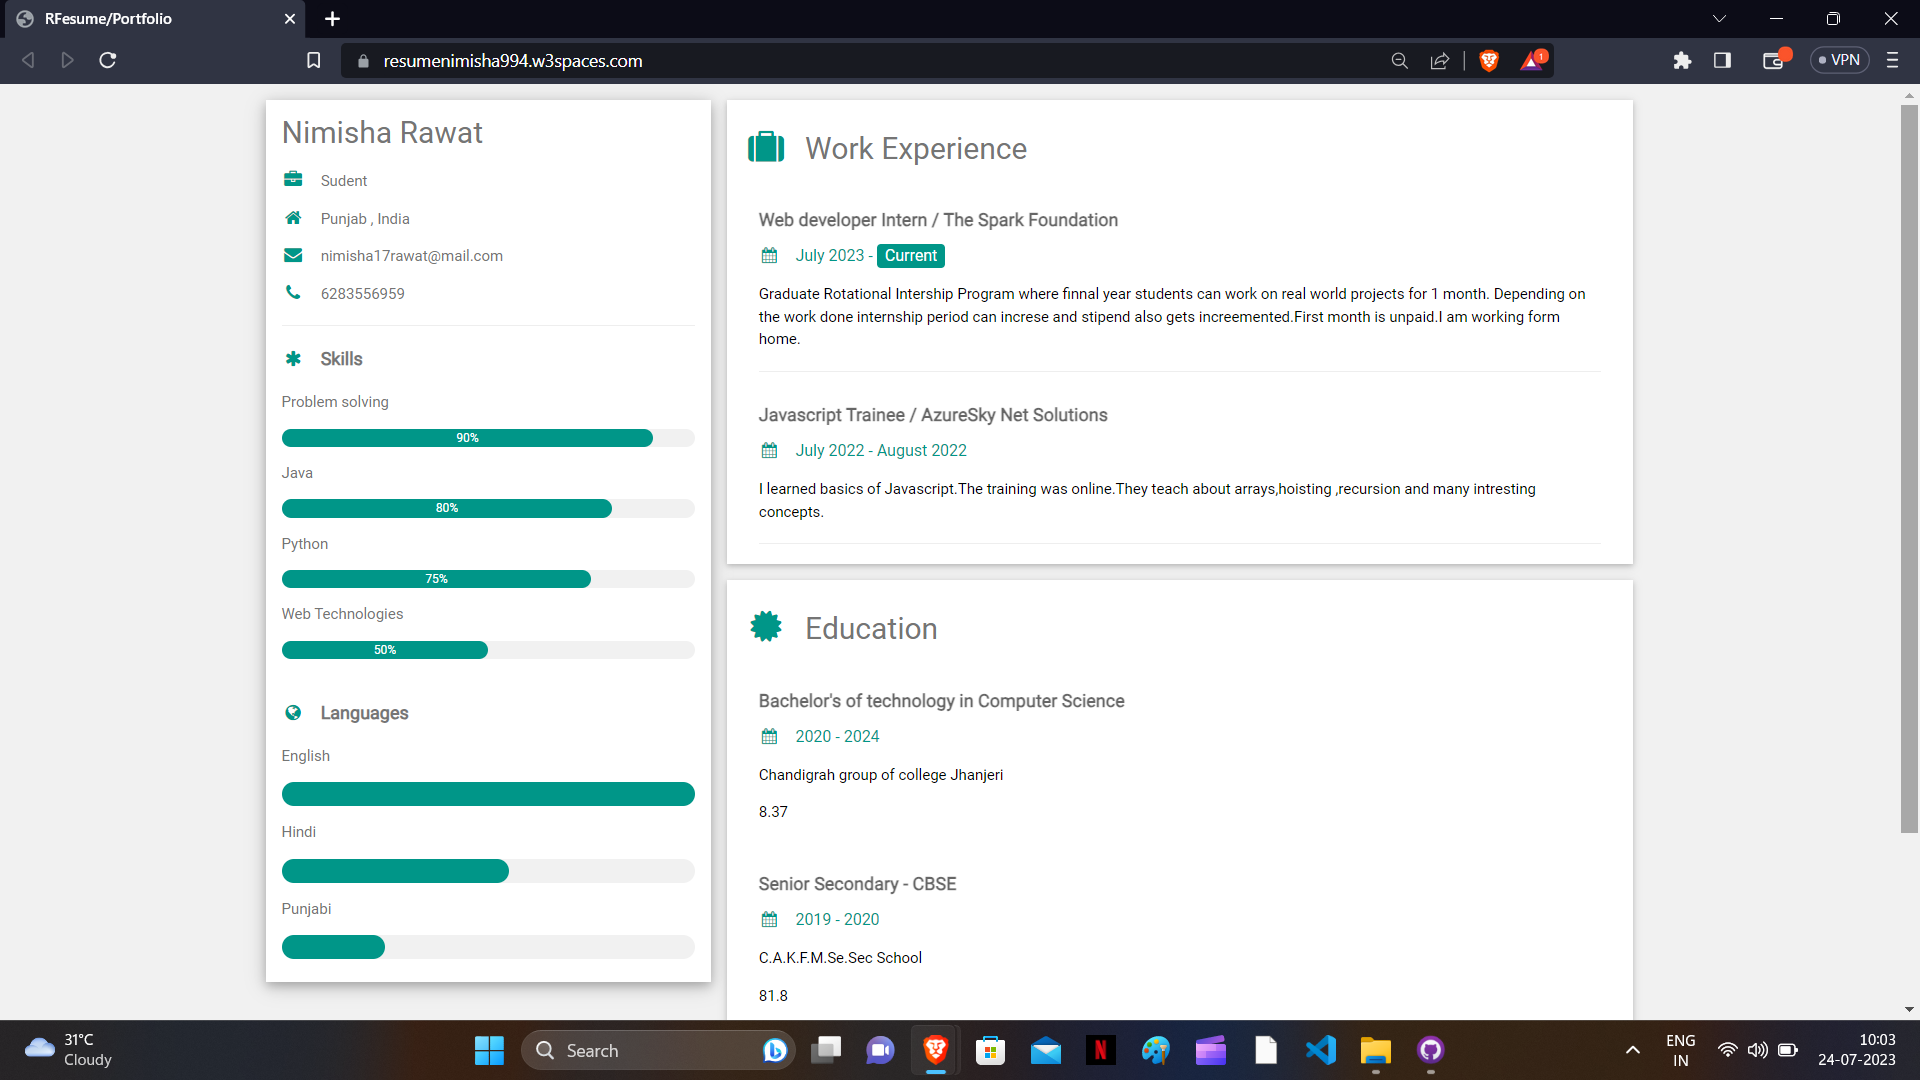Open the Brave Rewards panel

coord(1533,60)
